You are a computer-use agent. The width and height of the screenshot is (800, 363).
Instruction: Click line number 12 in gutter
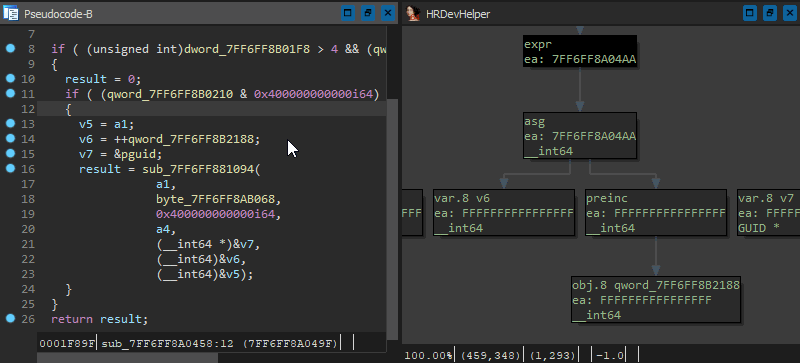pyautogui.click(x=29, y=109)
